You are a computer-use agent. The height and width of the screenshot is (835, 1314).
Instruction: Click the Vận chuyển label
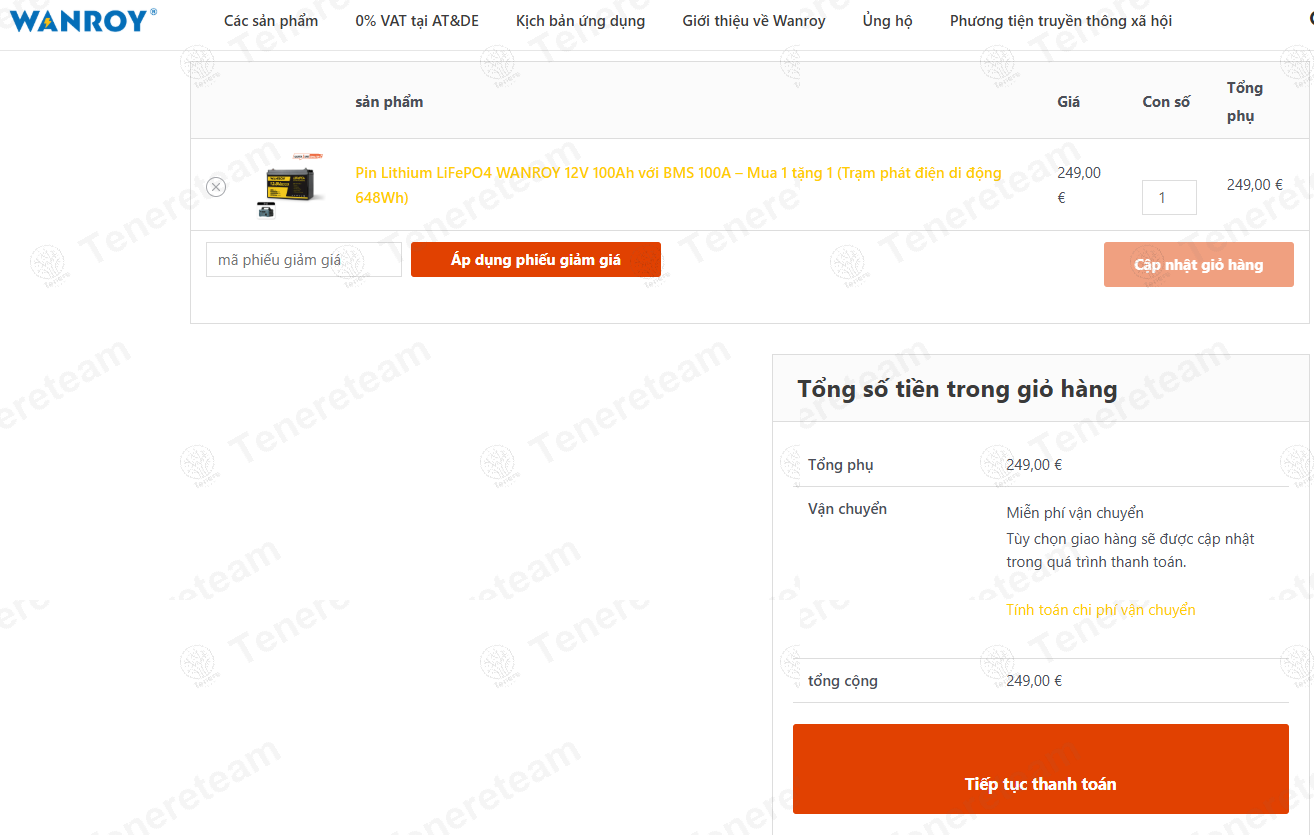(x=847, y=509)
